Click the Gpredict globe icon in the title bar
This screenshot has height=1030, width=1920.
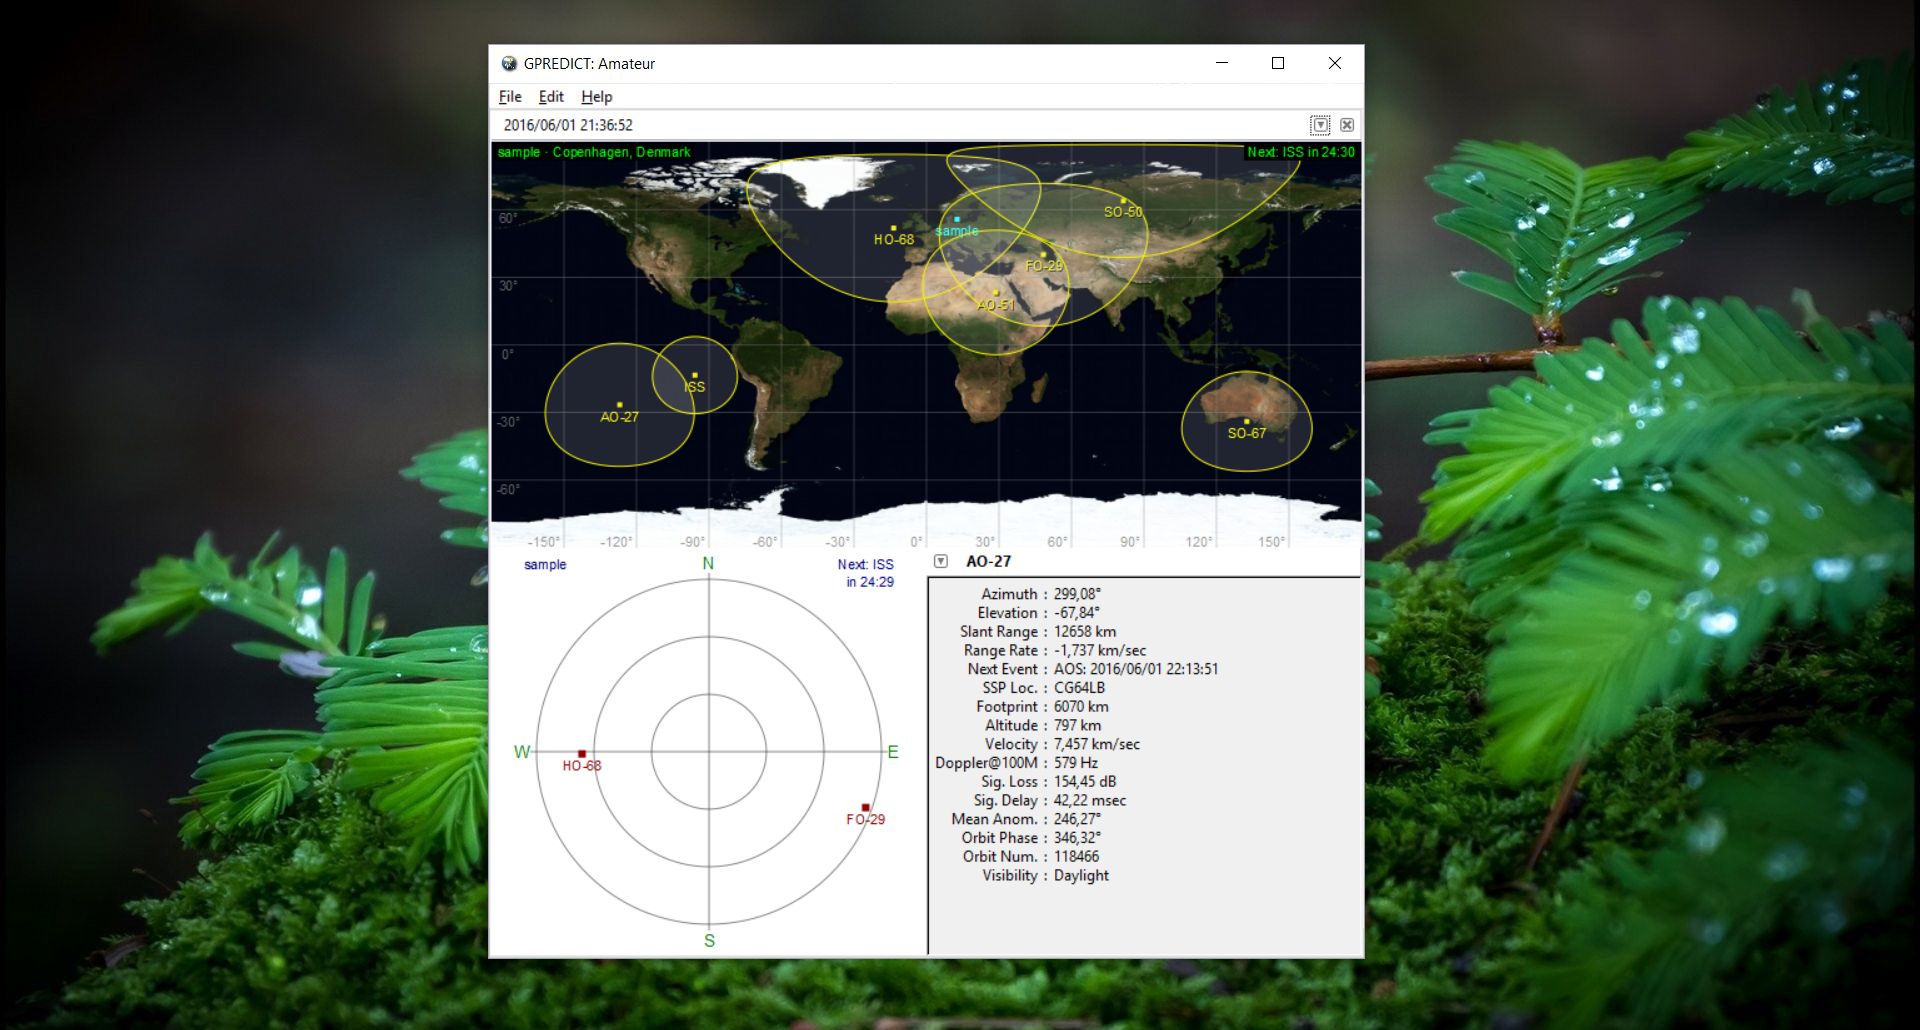510,63
